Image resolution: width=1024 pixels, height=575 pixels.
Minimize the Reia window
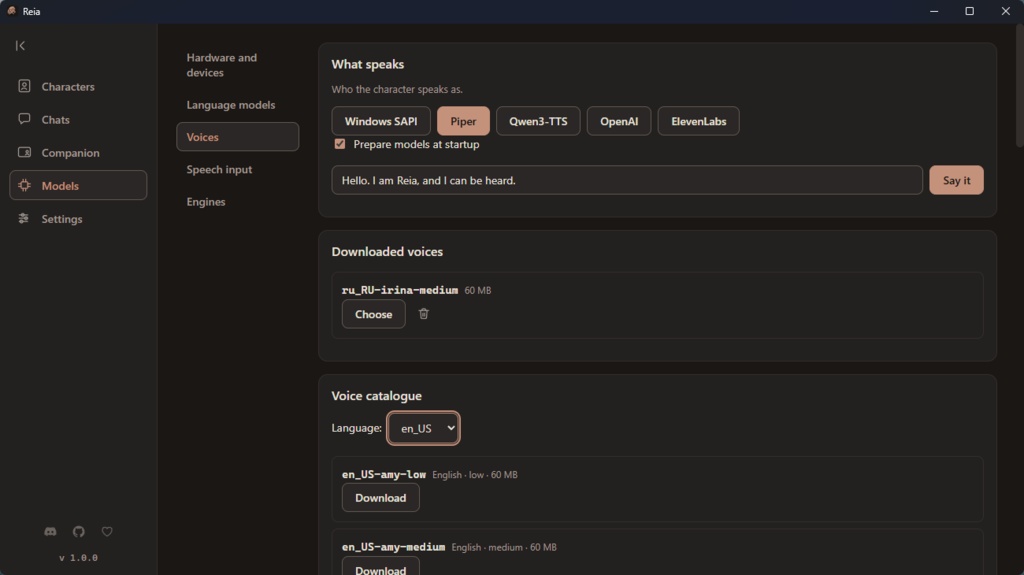point(934,11)
